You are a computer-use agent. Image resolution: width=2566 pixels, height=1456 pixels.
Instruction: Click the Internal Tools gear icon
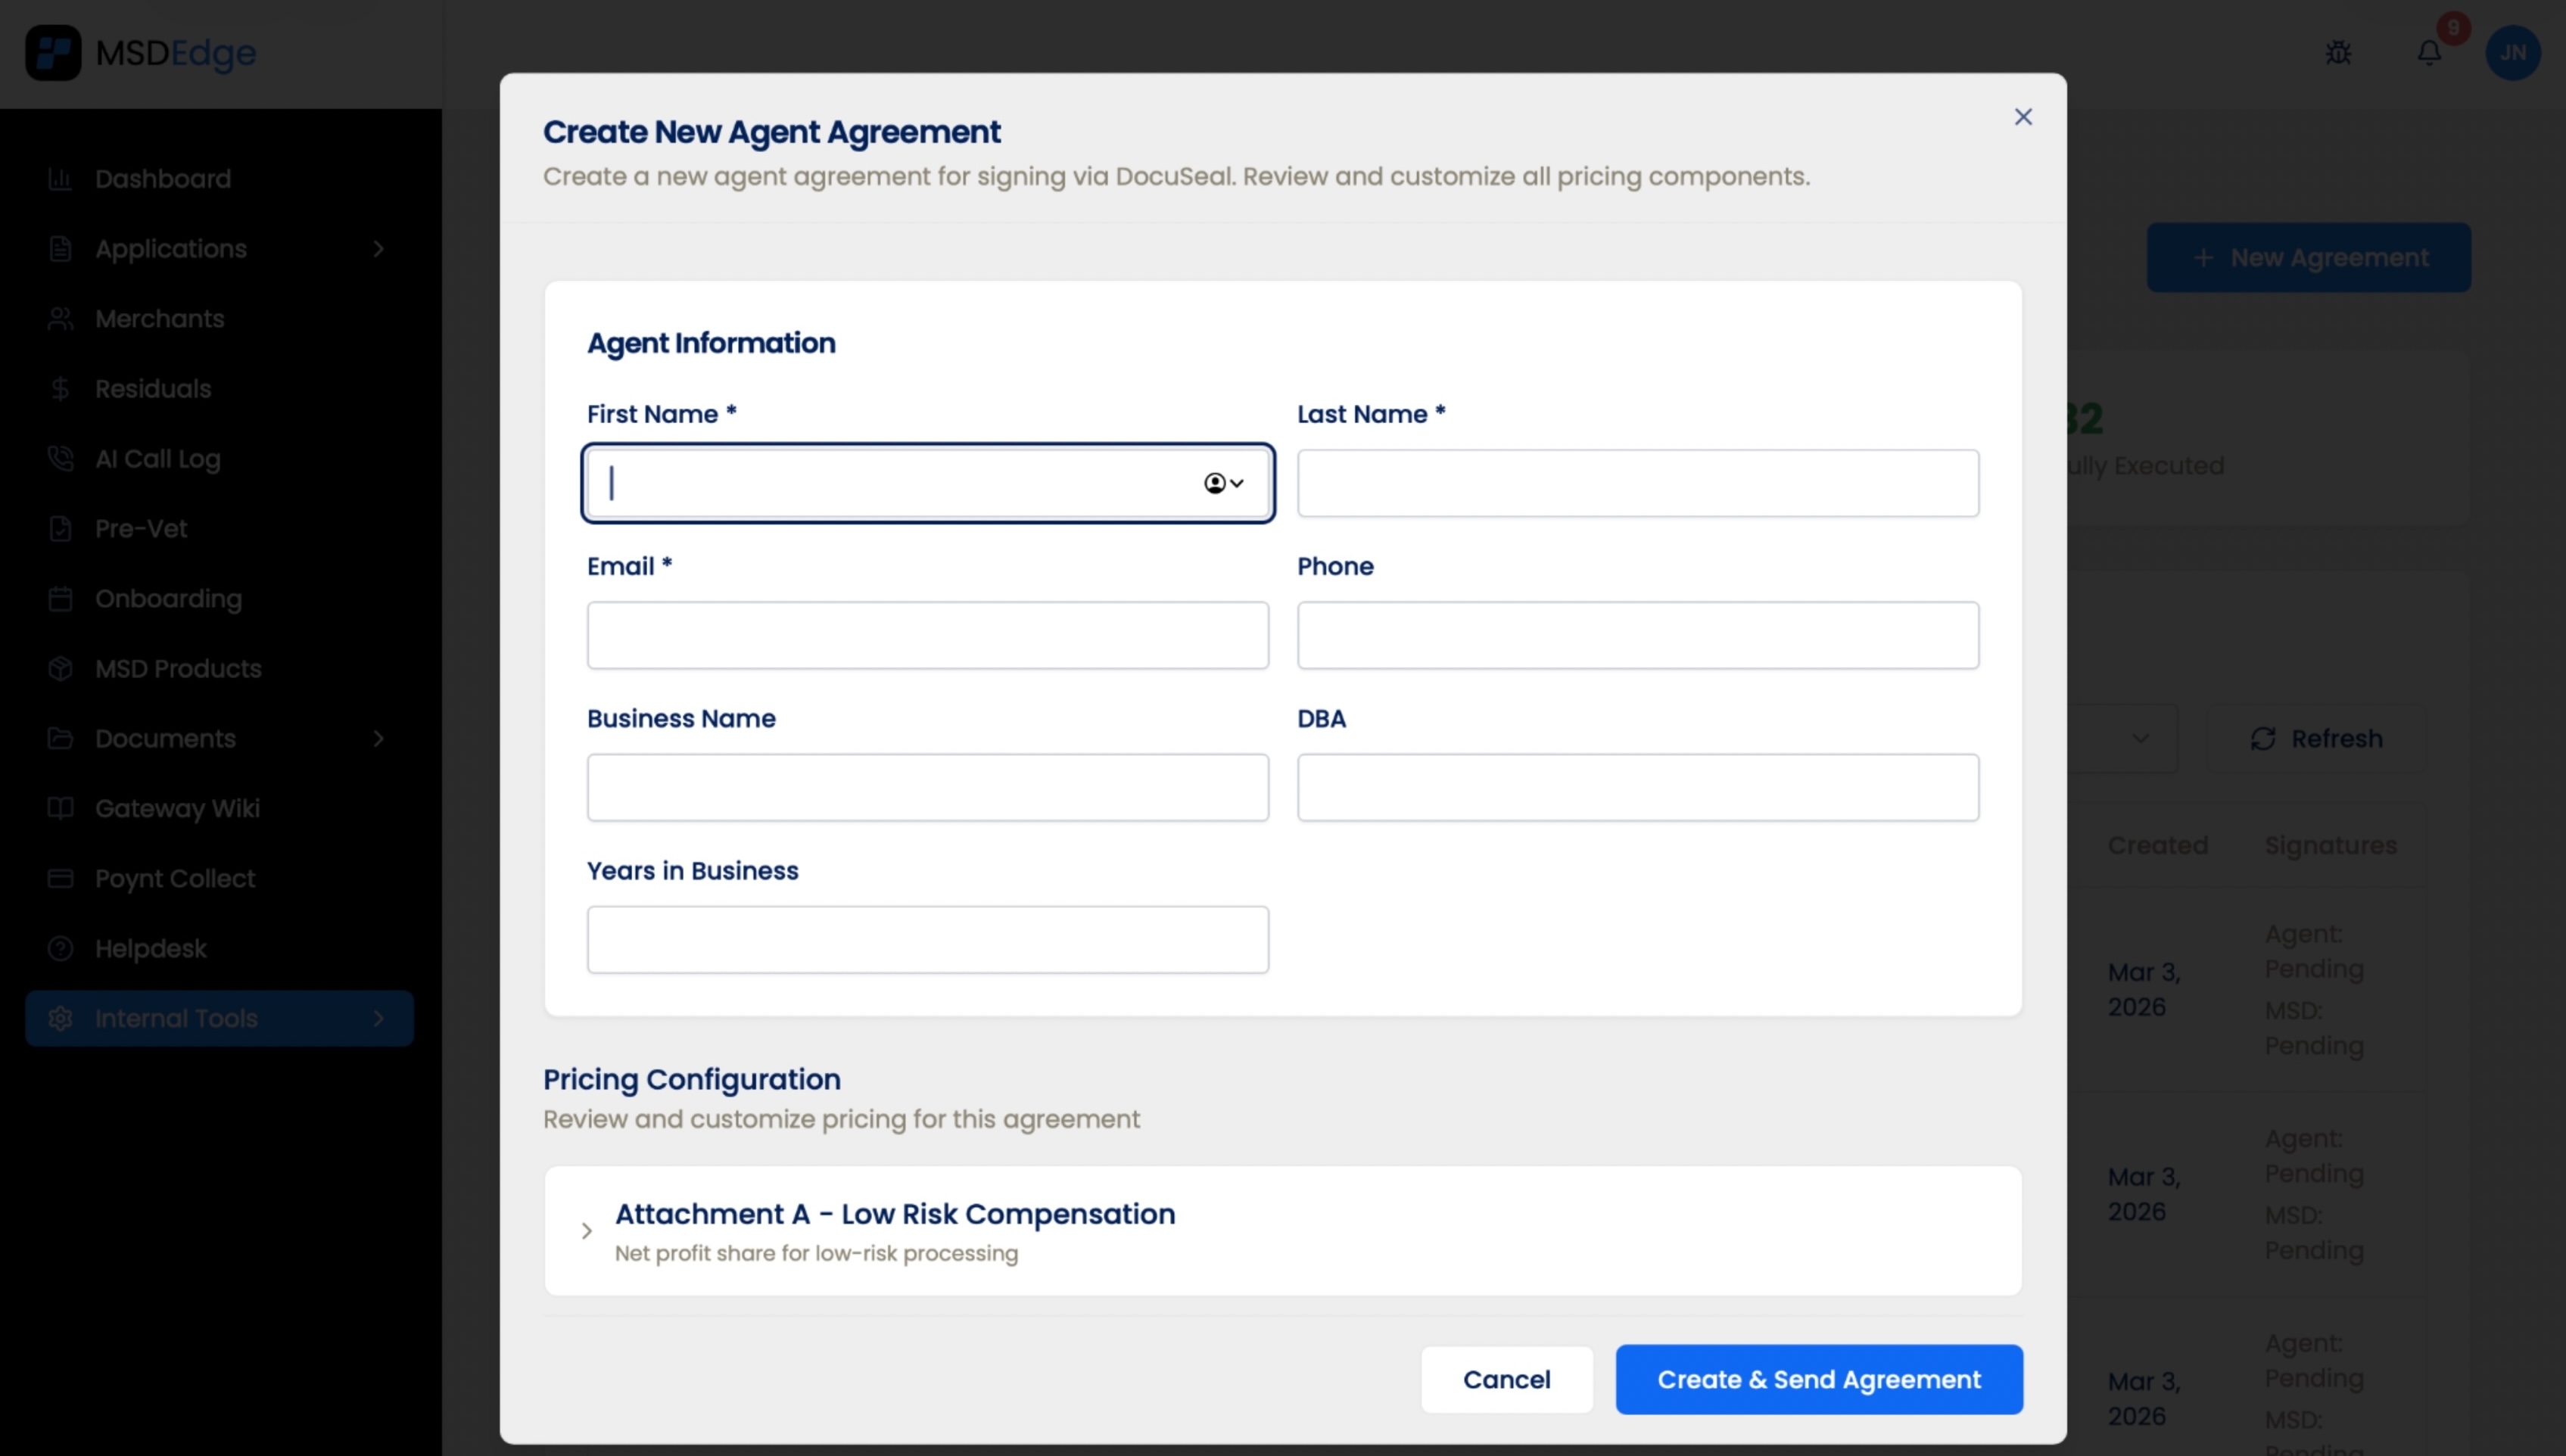click(x=60, y=1019)
